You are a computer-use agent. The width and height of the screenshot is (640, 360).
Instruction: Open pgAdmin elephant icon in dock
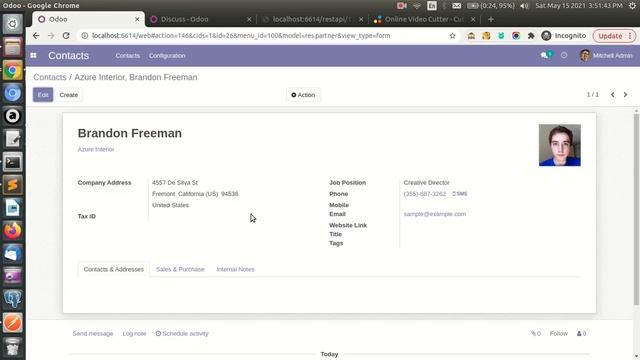13,299
